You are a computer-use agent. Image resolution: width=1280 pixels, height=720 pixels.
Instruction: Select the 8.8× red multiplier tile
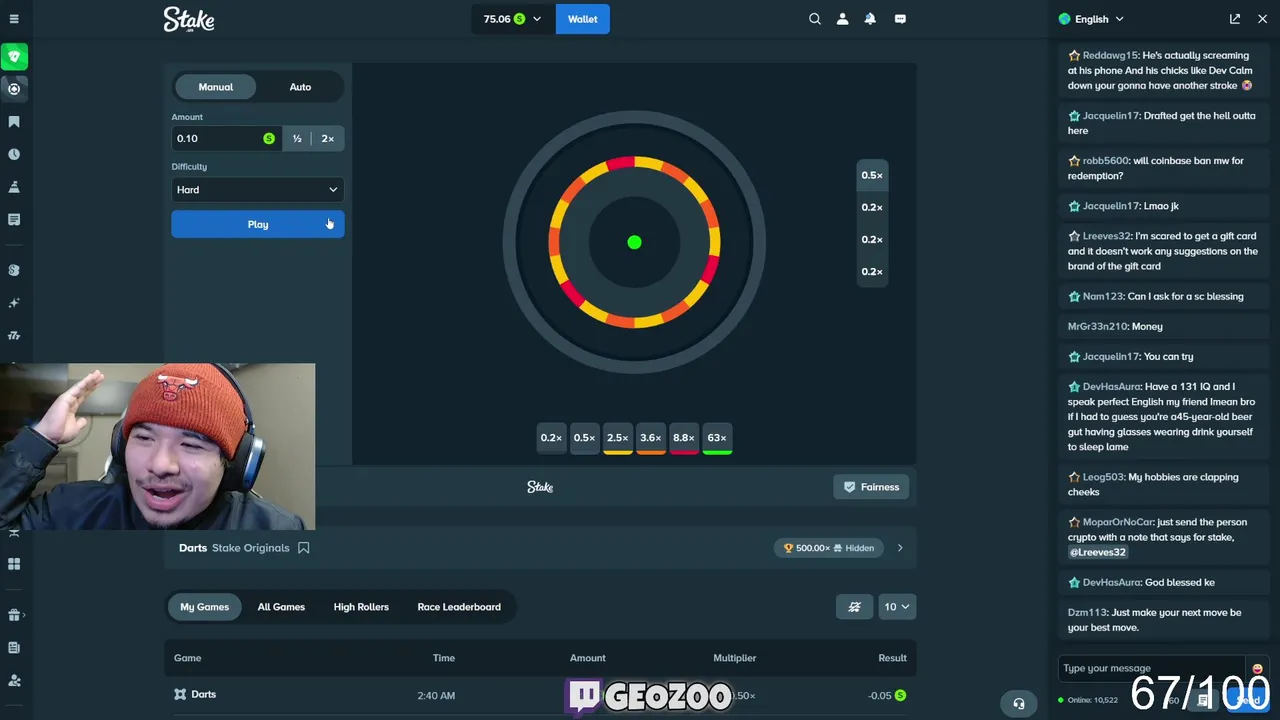click(x=684, y=438)
